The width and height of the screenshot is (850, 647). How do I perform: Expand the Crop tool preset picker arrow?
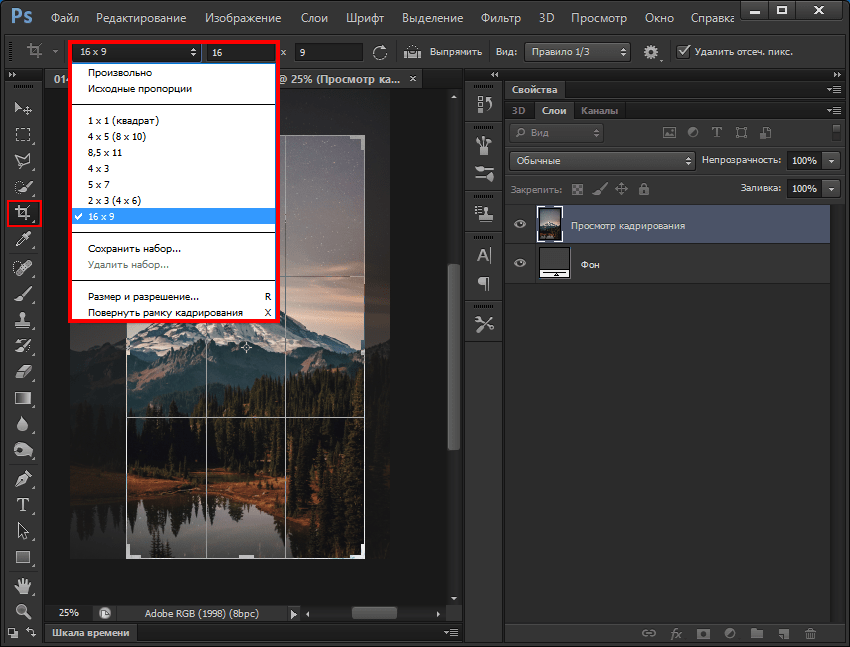pyautogui.click(x=55, y=52)
